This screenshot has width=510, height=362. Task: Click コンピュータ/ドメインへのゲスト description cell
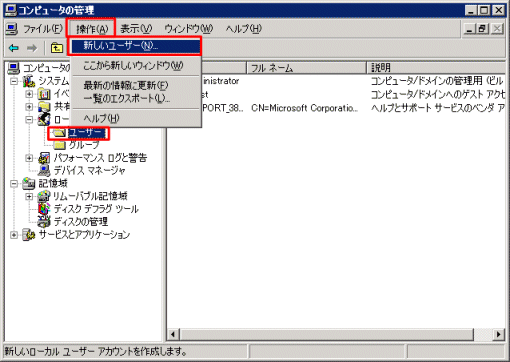coord(437,95)
